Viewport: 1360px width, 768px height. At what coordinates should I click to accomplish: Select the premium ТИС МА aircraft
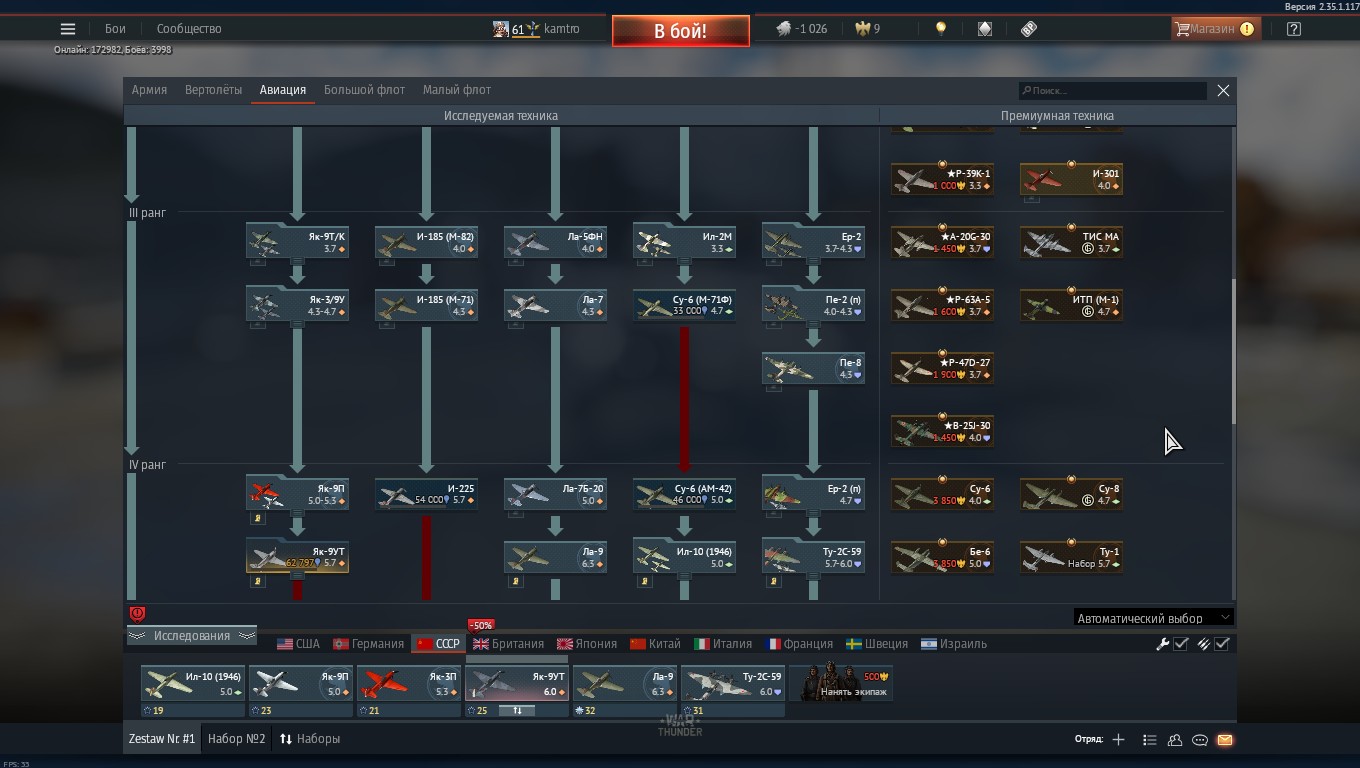(1071, 242)
